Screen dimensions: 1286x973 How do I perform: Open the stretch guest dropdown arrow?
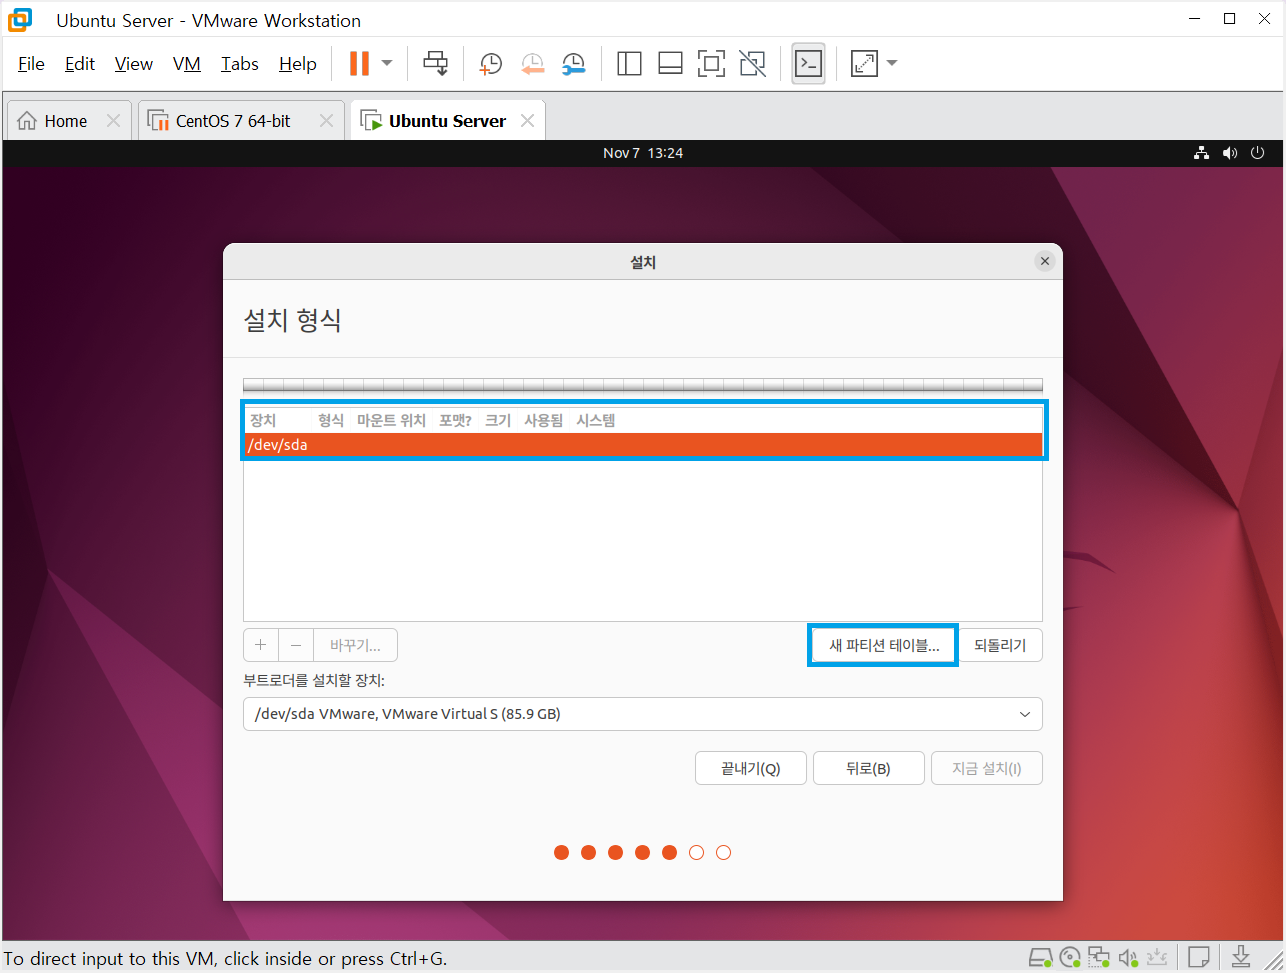point(892,64)
